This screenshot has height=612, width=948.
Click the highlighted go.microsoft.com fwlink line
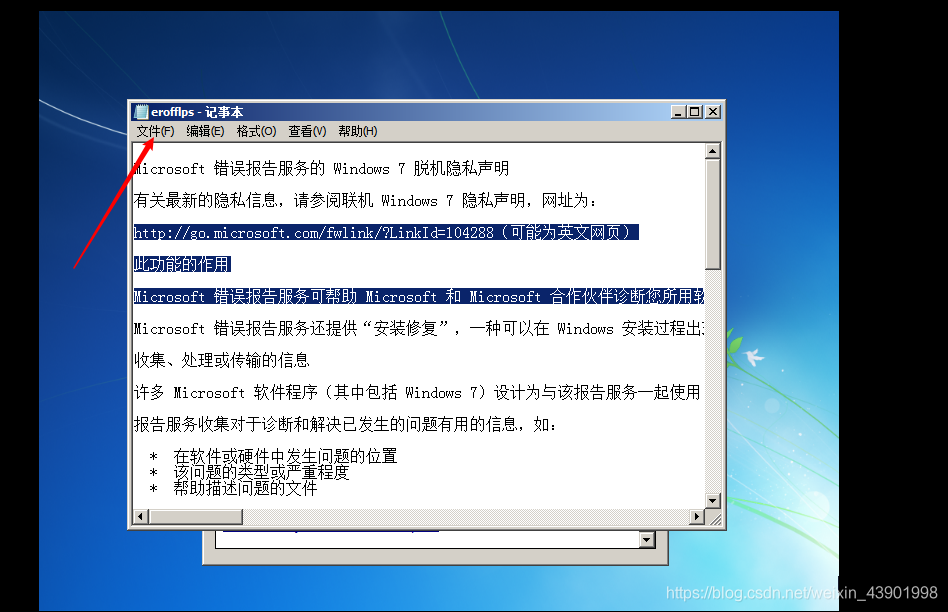(x=386, y=232)
